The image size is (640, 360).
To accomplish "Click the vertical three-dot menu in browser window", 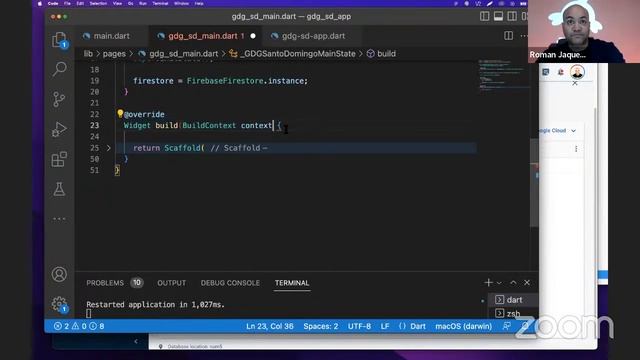I will [x=576, y=149].
